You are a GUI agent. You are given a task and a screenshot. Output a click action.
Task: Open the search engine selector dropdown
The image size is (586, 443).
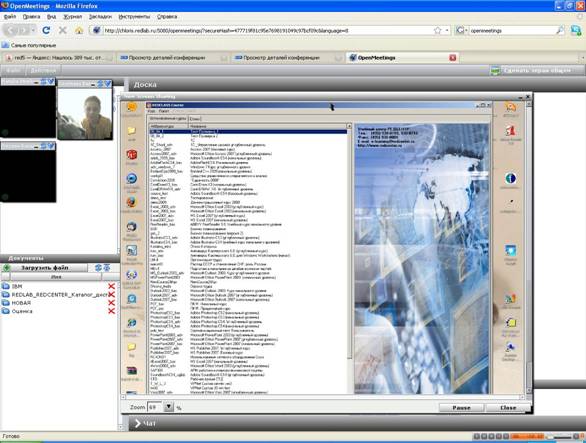(462, 31)
